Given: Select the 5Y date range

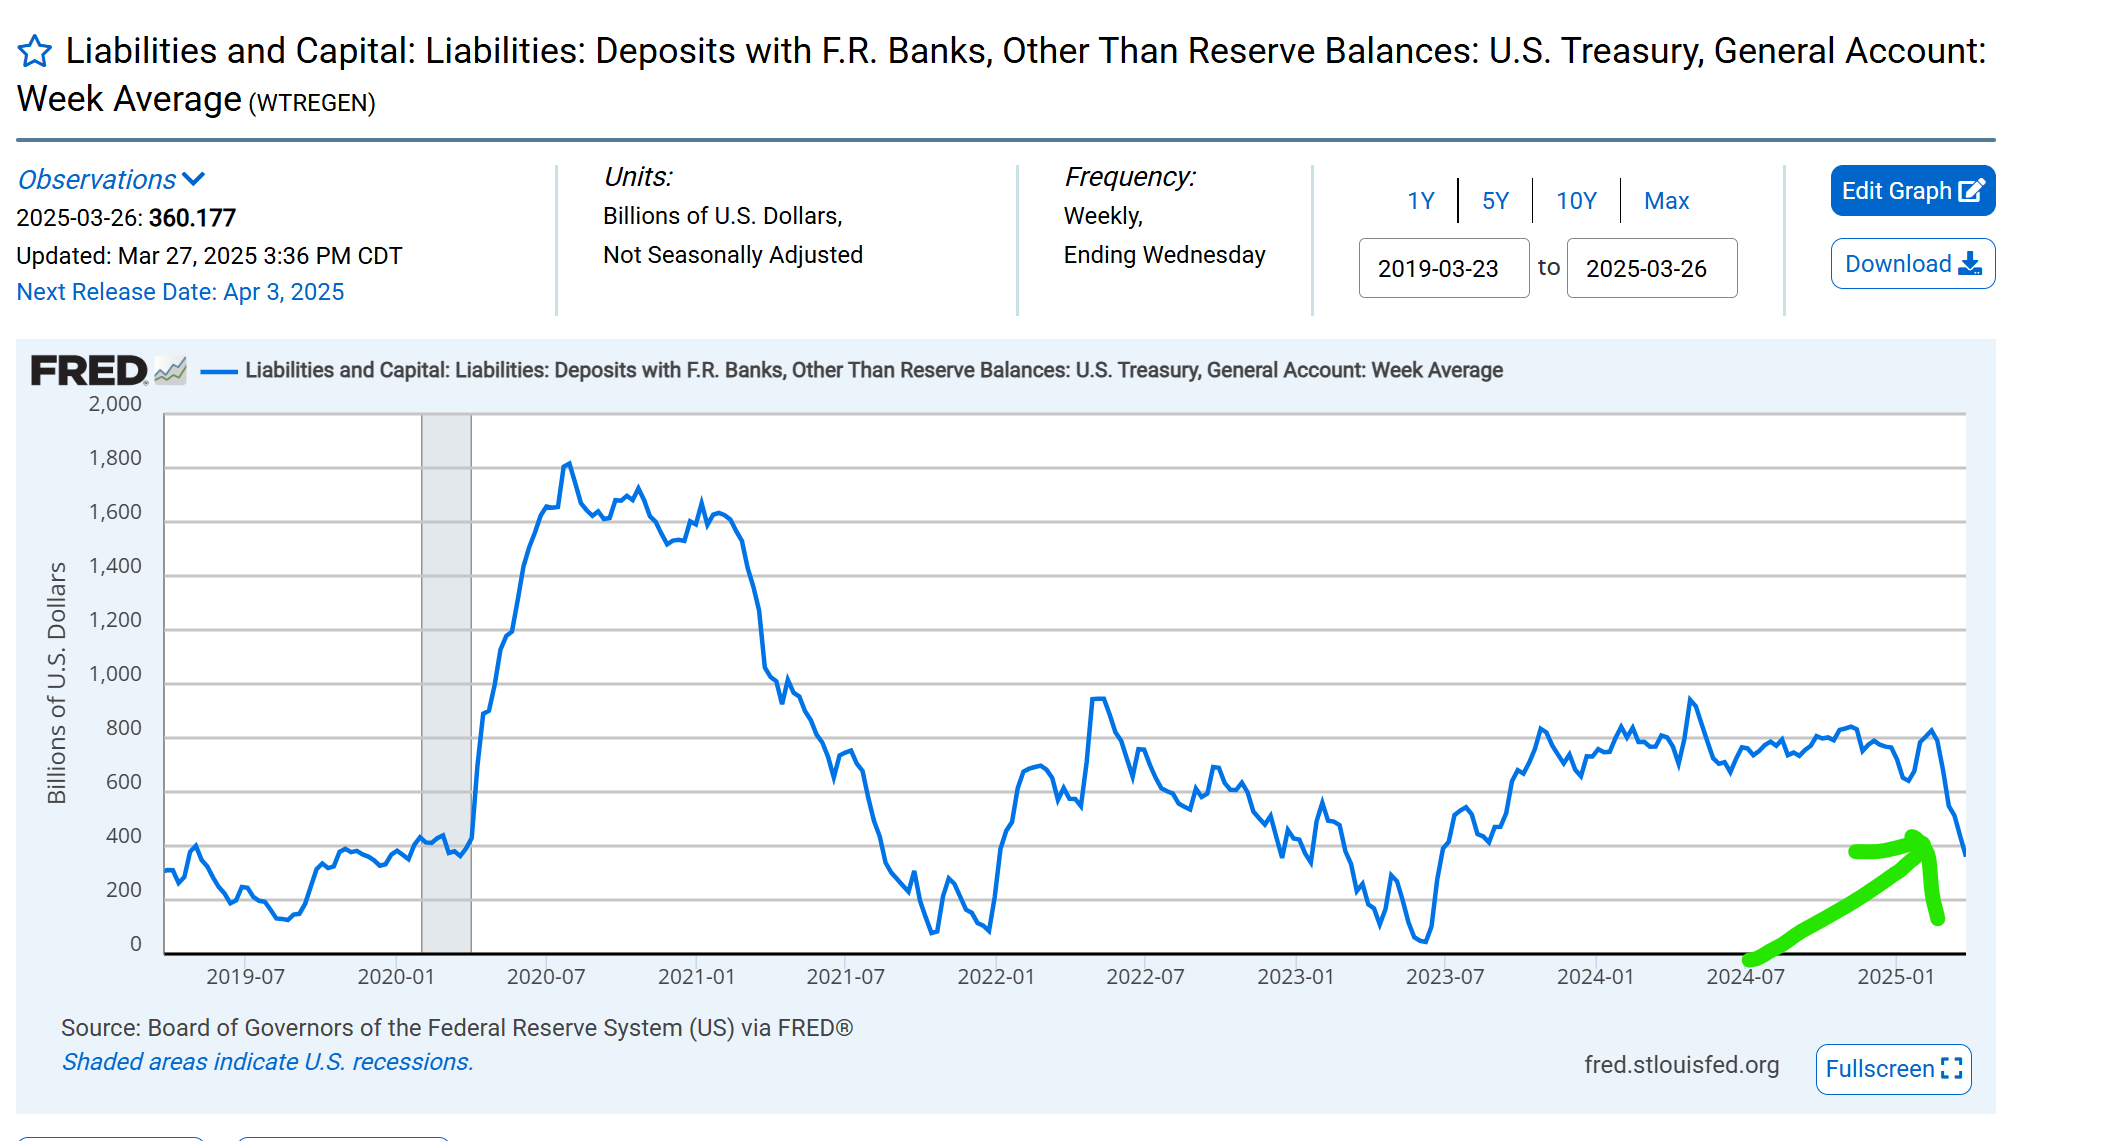Looking at the screenshot, I should tap(1495, 201).
